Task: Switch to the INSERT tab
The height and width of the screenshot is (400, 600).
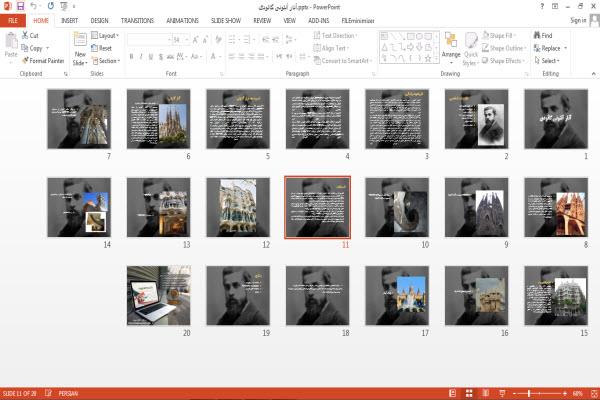Action: tap(69, 21)
